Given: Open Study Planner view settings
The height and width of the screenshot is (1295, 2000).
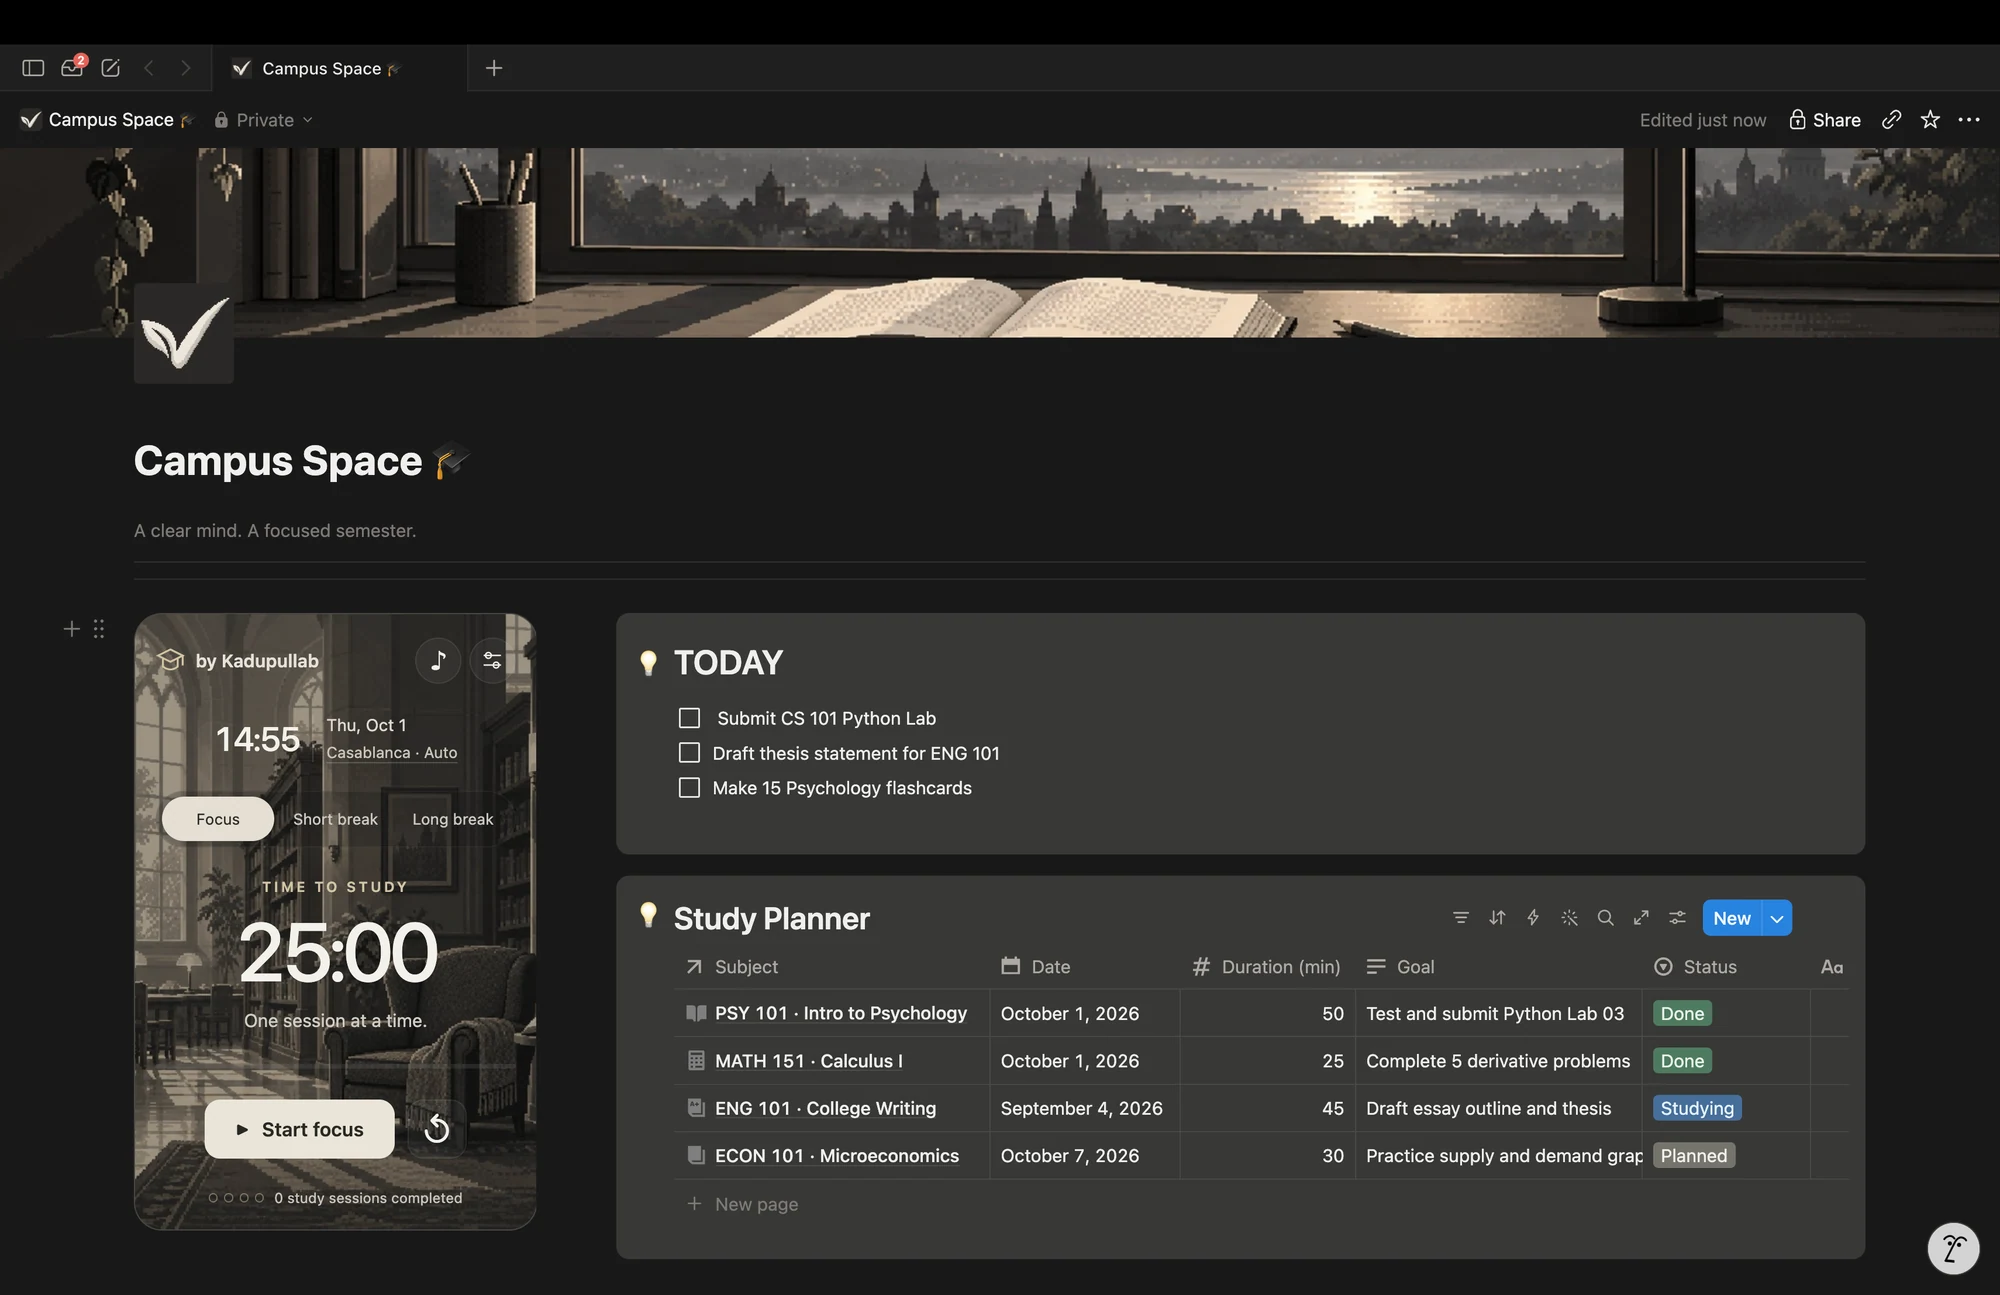Looking at the screenshot, I should point(1678,918).
